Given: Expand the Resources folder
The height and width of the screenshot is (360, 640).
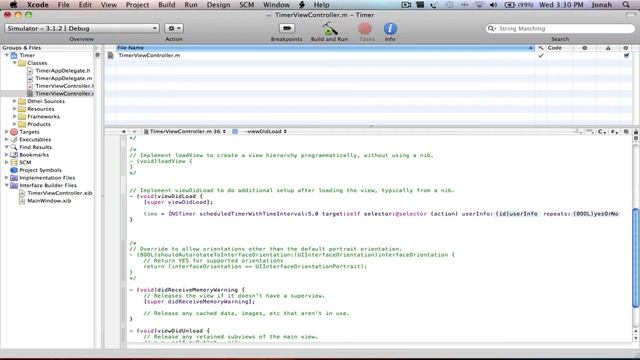Looking at the screenshot, I should [15, 109].
